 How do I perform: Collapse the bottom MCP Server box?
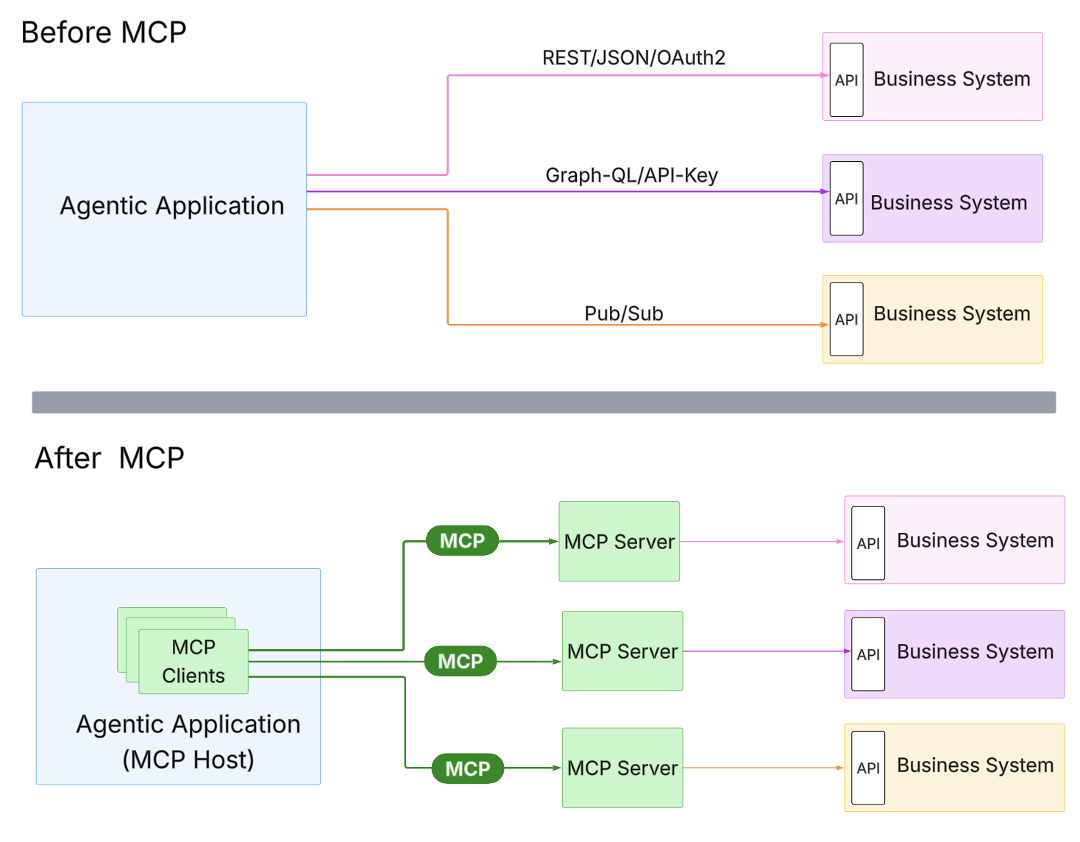[x=622, y=767]
